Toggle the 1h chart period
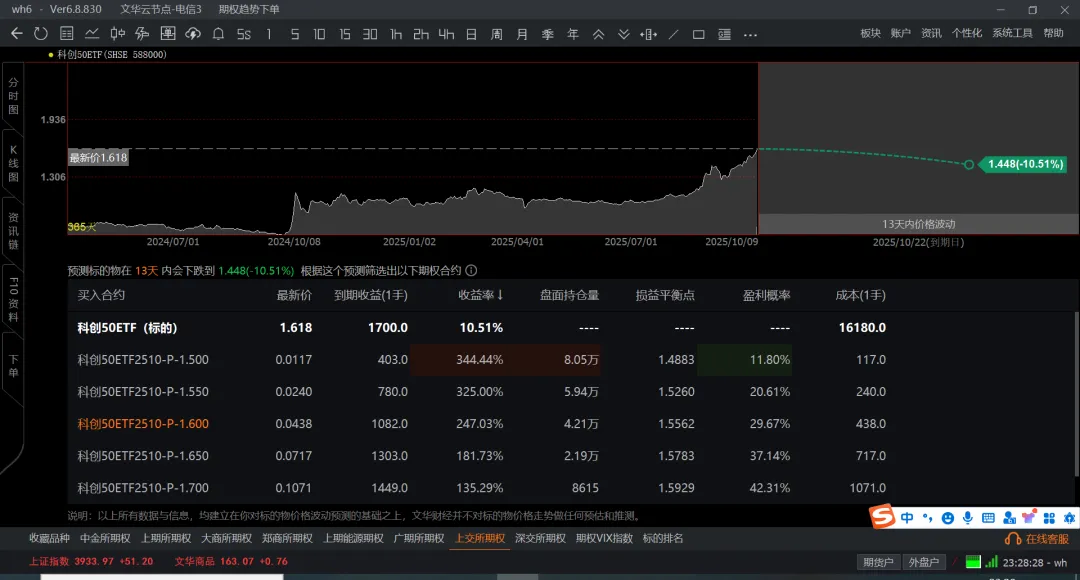The image size is (1080, 580). [396, 34]
